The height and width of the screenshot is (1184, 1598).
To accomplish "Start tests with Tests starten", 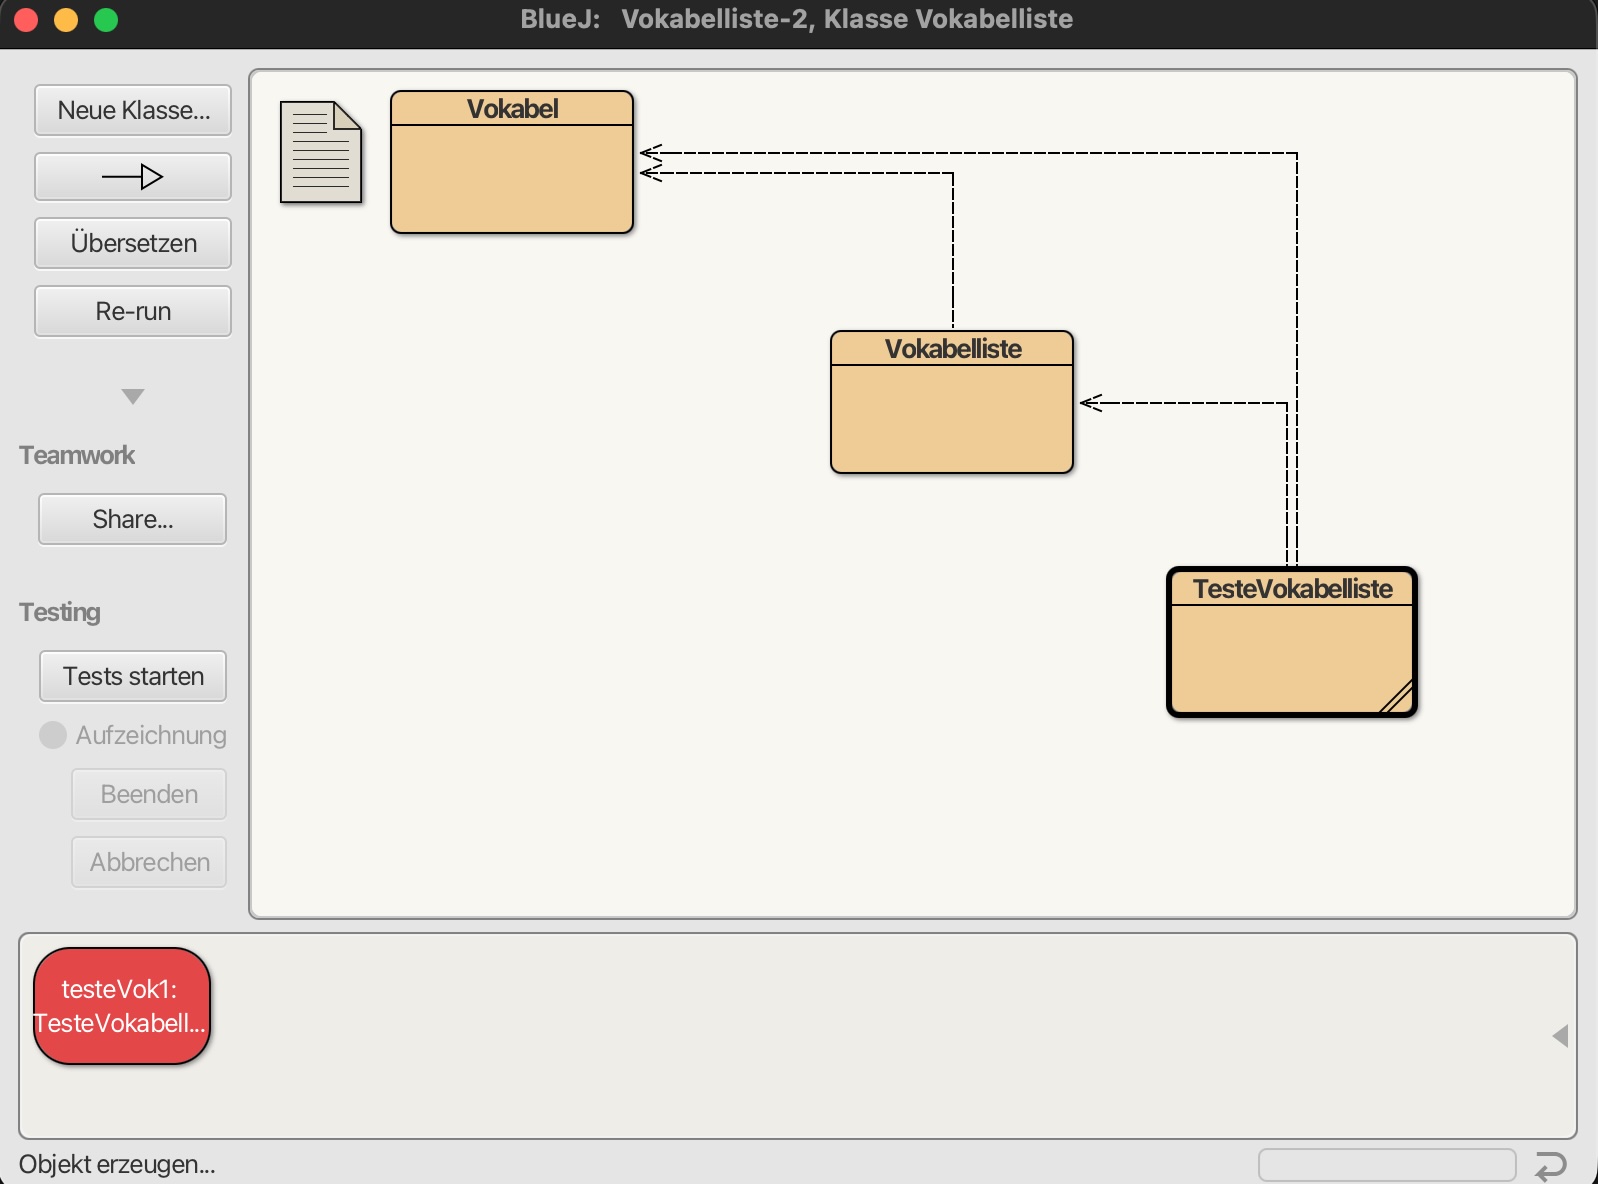I will click(x=133, y=676).
